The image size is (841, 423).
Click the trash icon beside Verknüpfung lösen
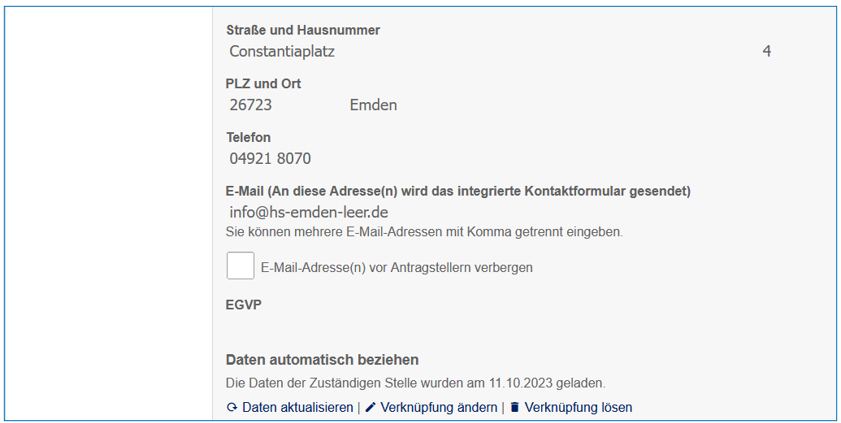[515, 408]
